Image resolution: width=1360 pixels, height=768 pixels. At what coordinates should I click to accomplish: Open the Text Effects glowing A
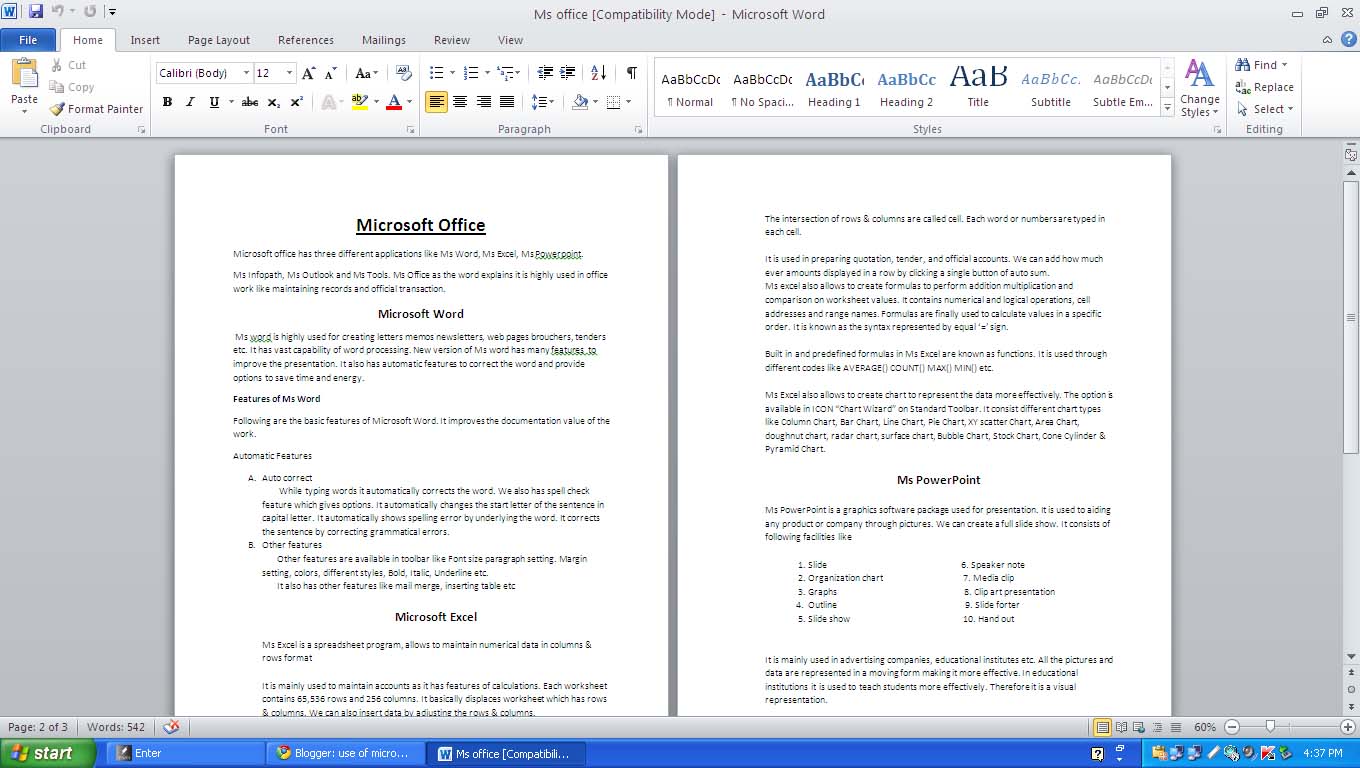[x=329, y=102]
